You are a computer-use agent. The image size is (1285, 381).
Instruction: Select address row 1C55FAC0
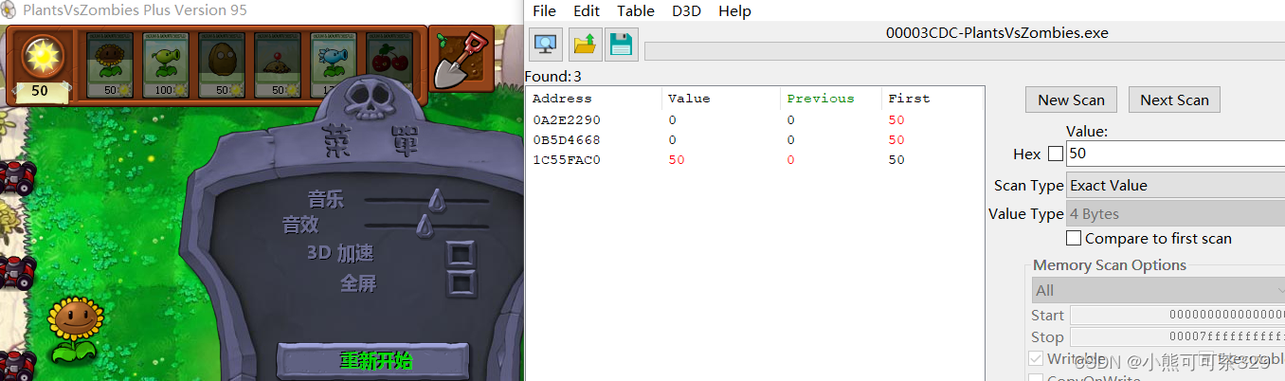coord(755,160)
